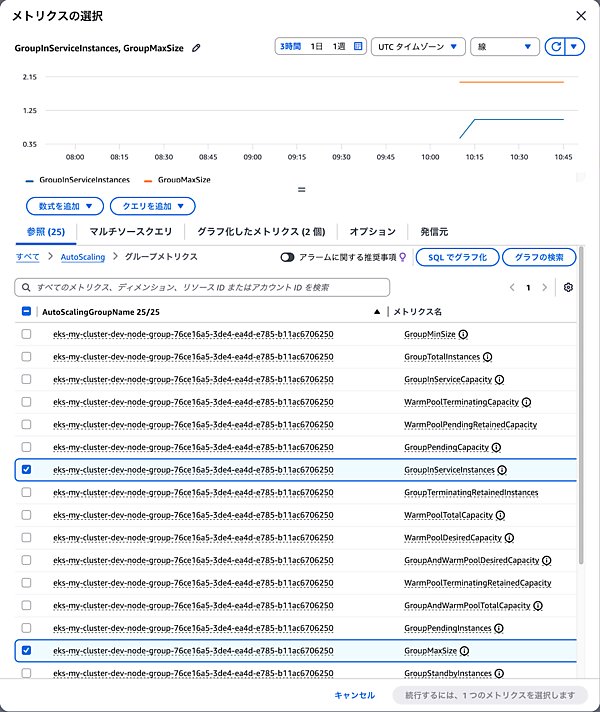Open info icon for GroupPendingInstances
Viewport: 600px width, 712px height.
(499, 628)
